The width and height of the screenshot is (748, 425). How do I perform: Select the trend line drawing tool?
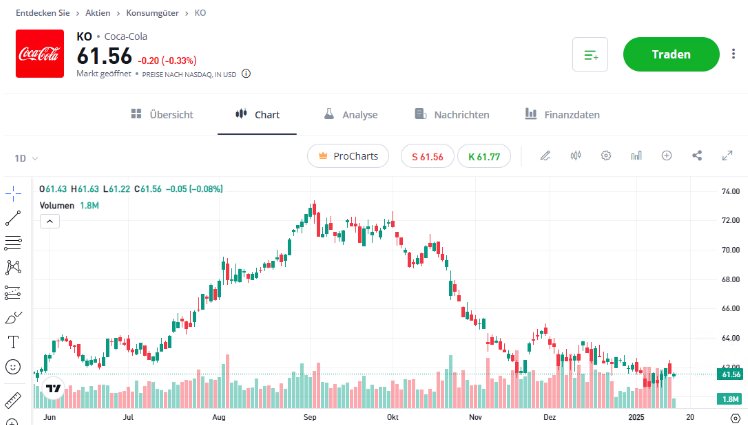pos(13,218)
